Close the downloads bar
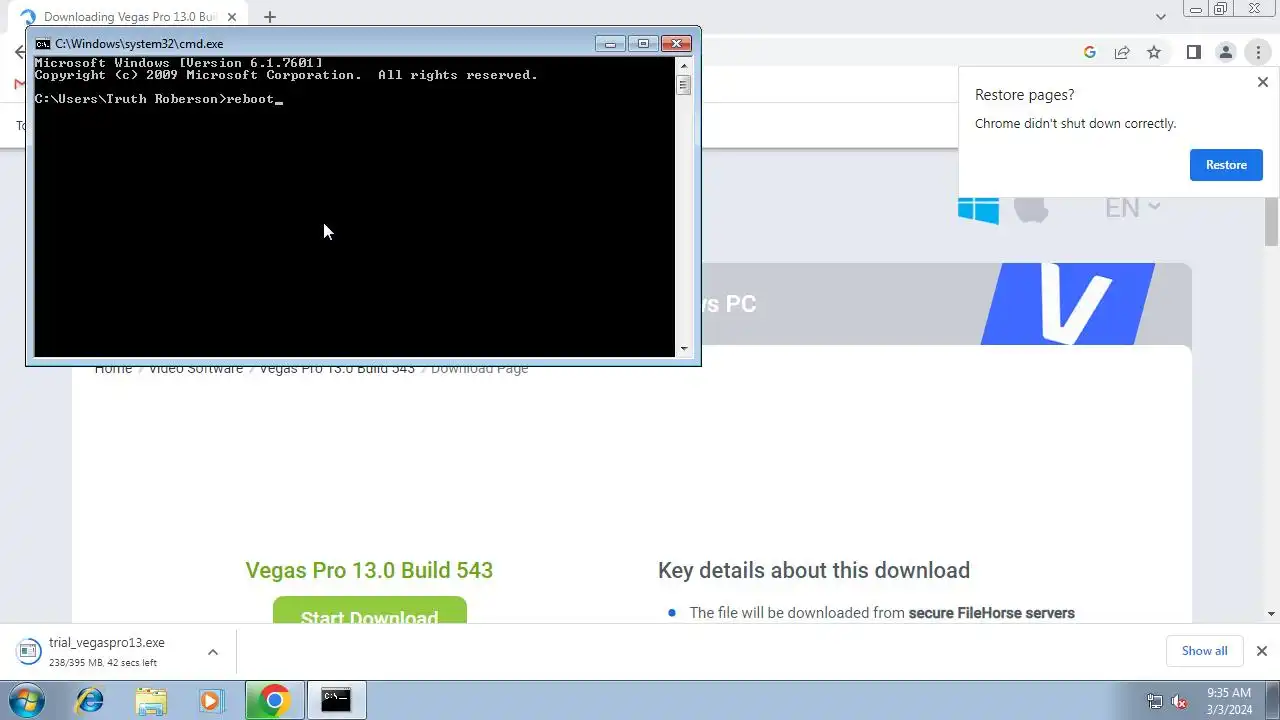 pos(1261,651)
